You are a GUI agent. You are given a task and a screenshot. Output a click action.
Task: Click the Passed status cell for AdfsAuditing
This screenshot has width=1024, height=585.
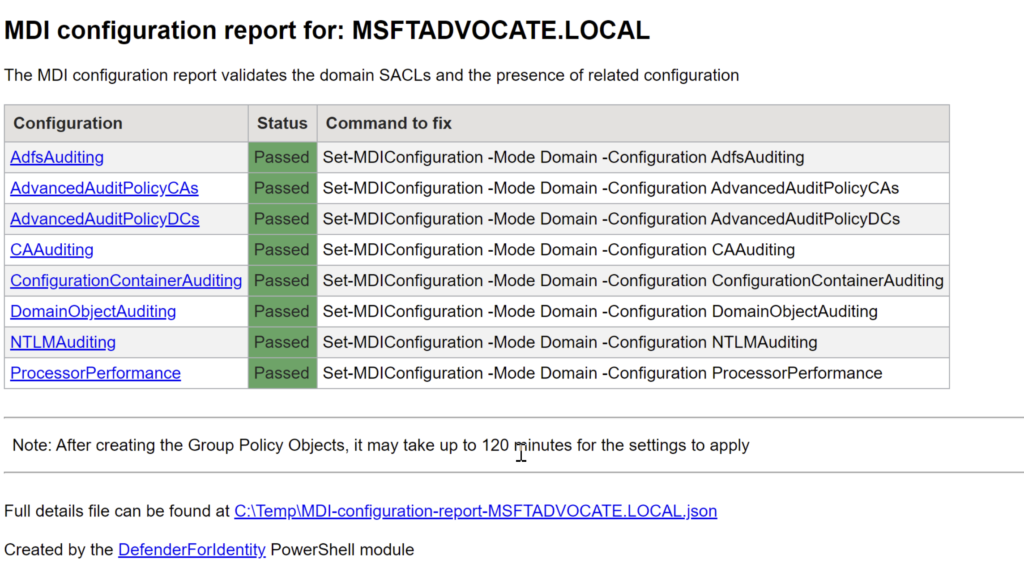pyautogui.click(x=282, y=157)
